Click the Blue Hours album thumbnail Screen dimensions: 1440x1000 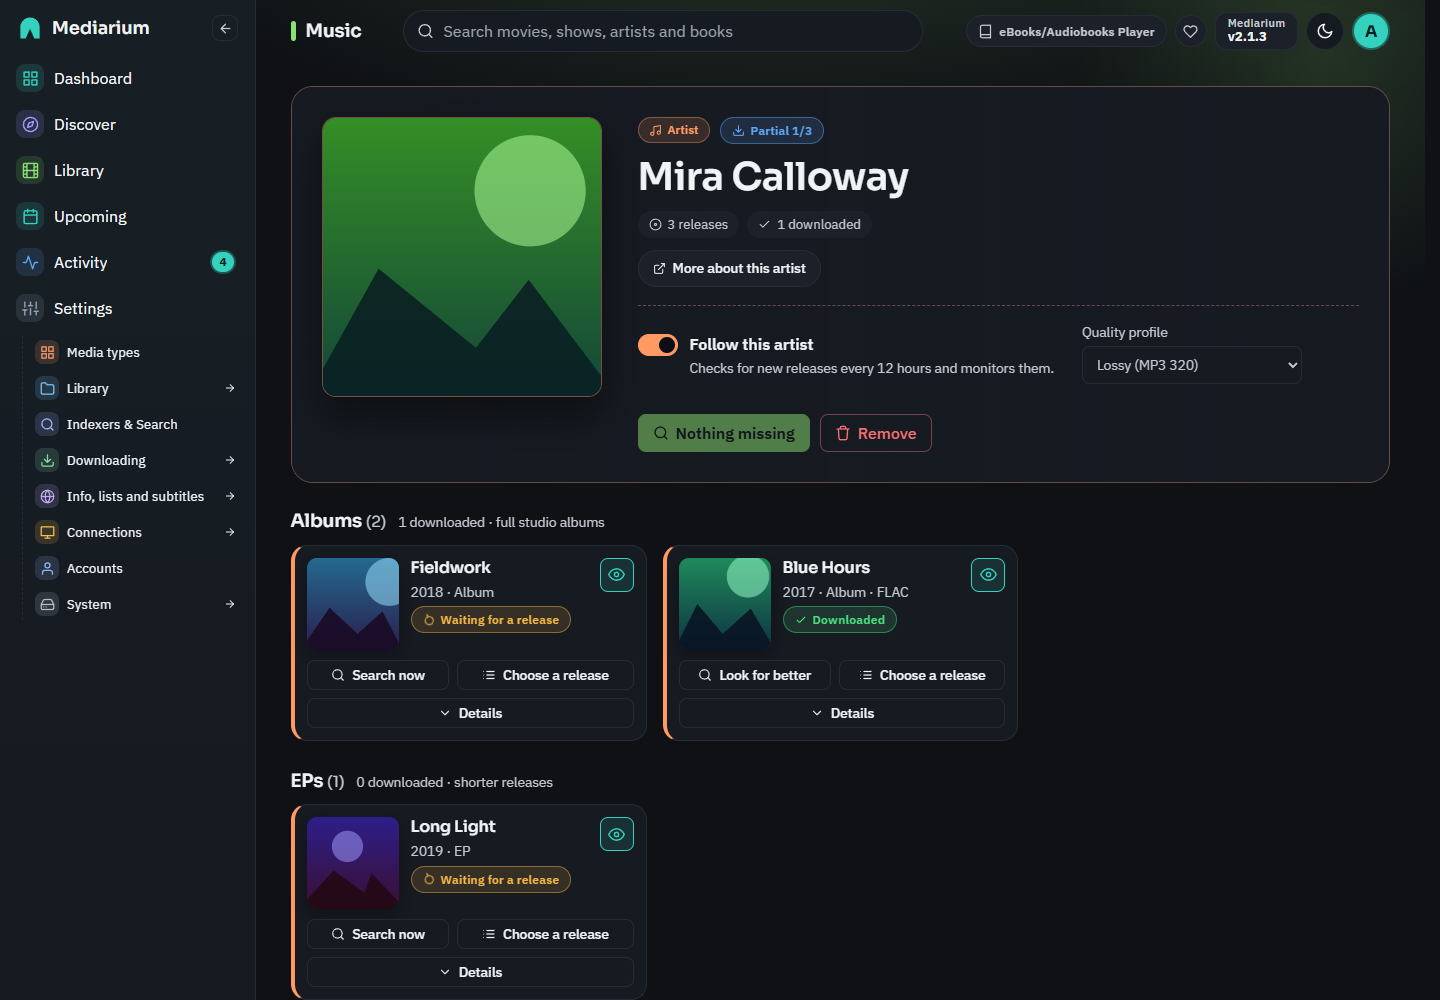(725, 604)
